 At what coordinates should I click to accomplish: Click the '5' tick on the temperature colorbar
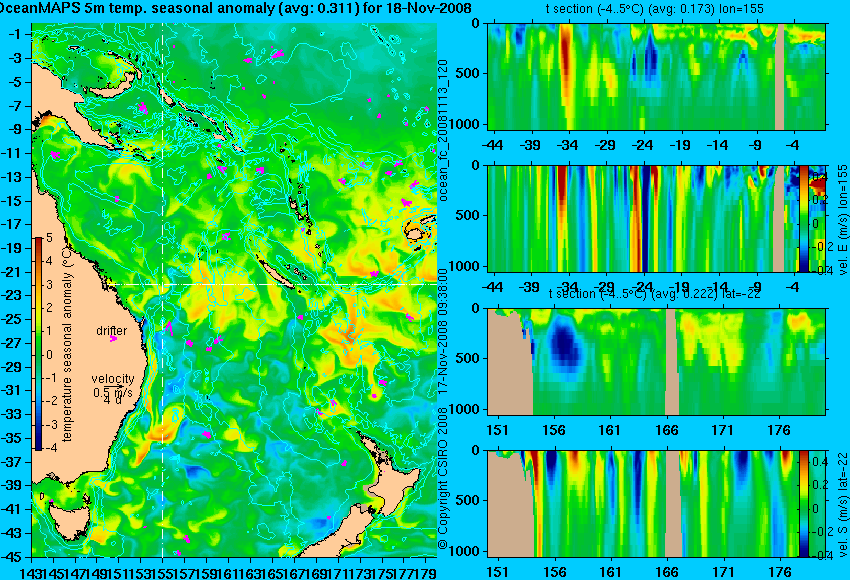tap(49, 237)
